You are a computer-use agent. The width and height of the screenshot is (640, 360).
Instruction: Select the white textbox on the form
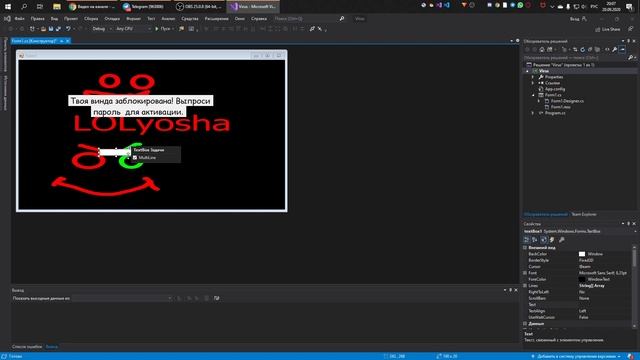(x=115, y=152)
